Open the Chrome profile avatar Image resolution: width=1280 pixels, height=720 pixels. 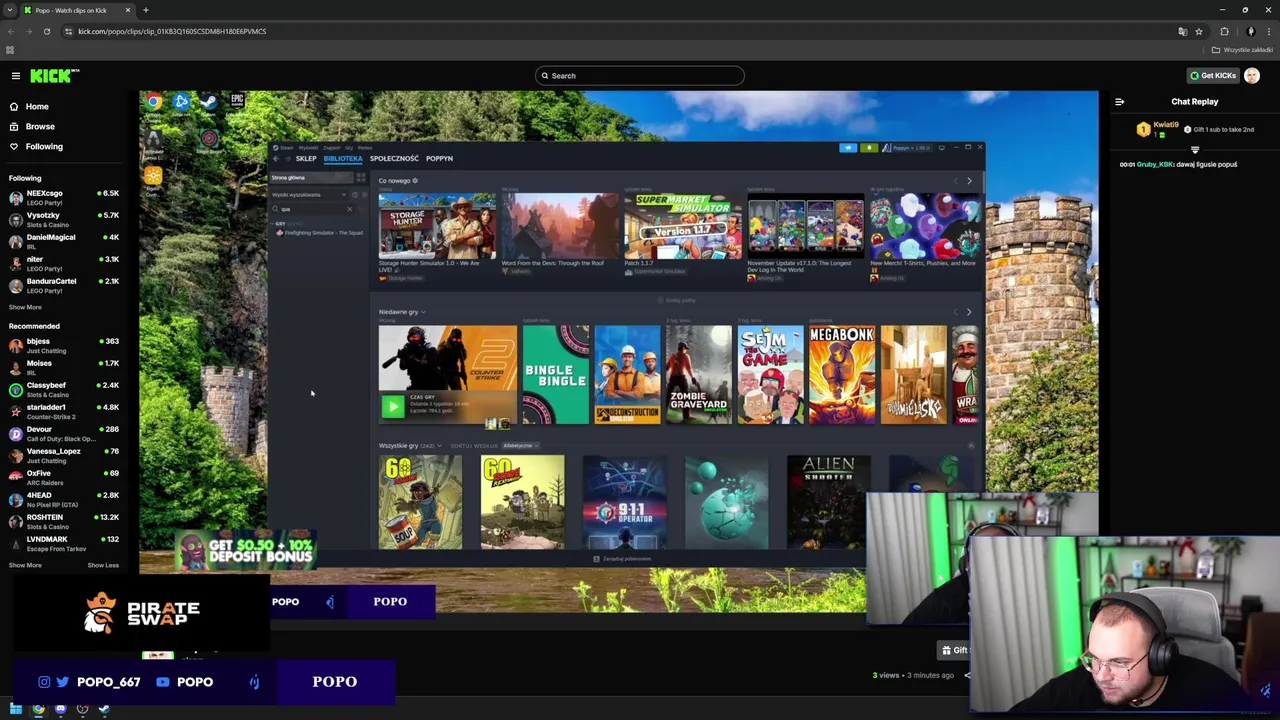(x=1250, y=31)
